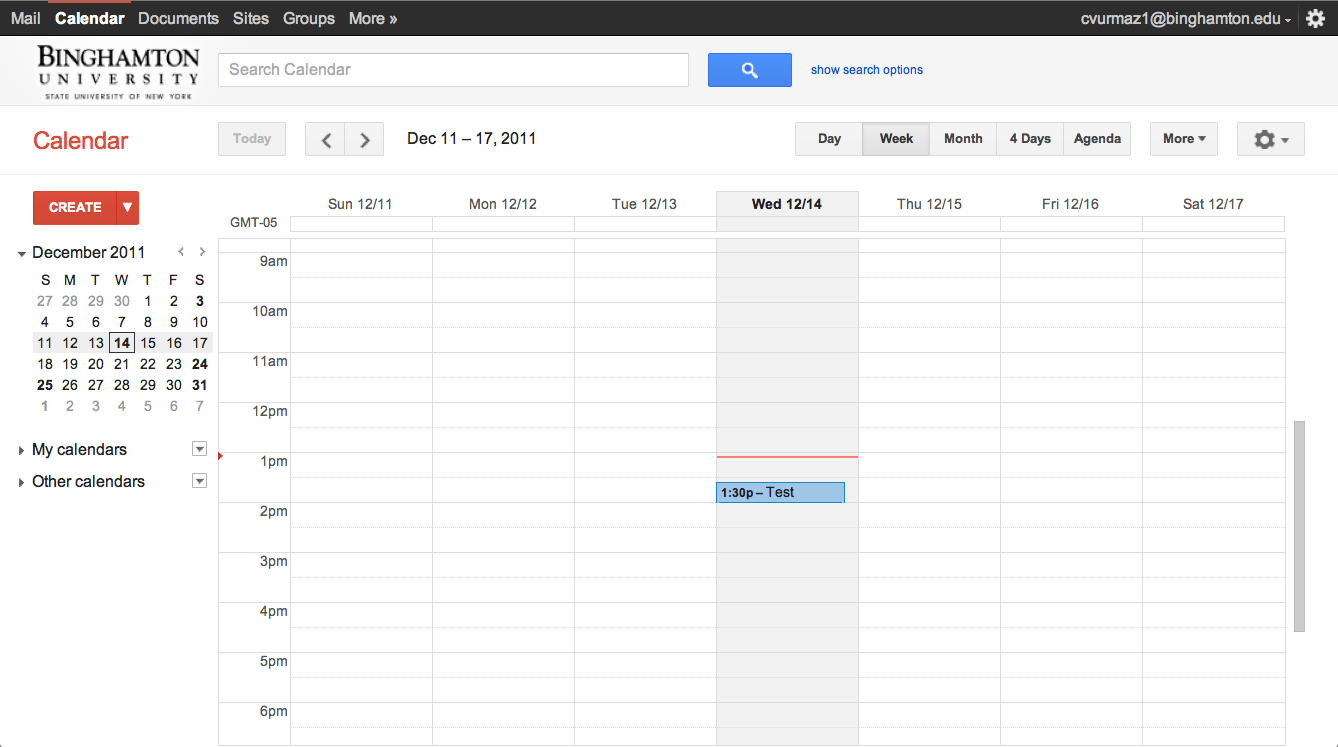The width and height of the screenshot is (1338, 747).
Task: Open the Create button dropdown arrow
Action: pos(127,207)
